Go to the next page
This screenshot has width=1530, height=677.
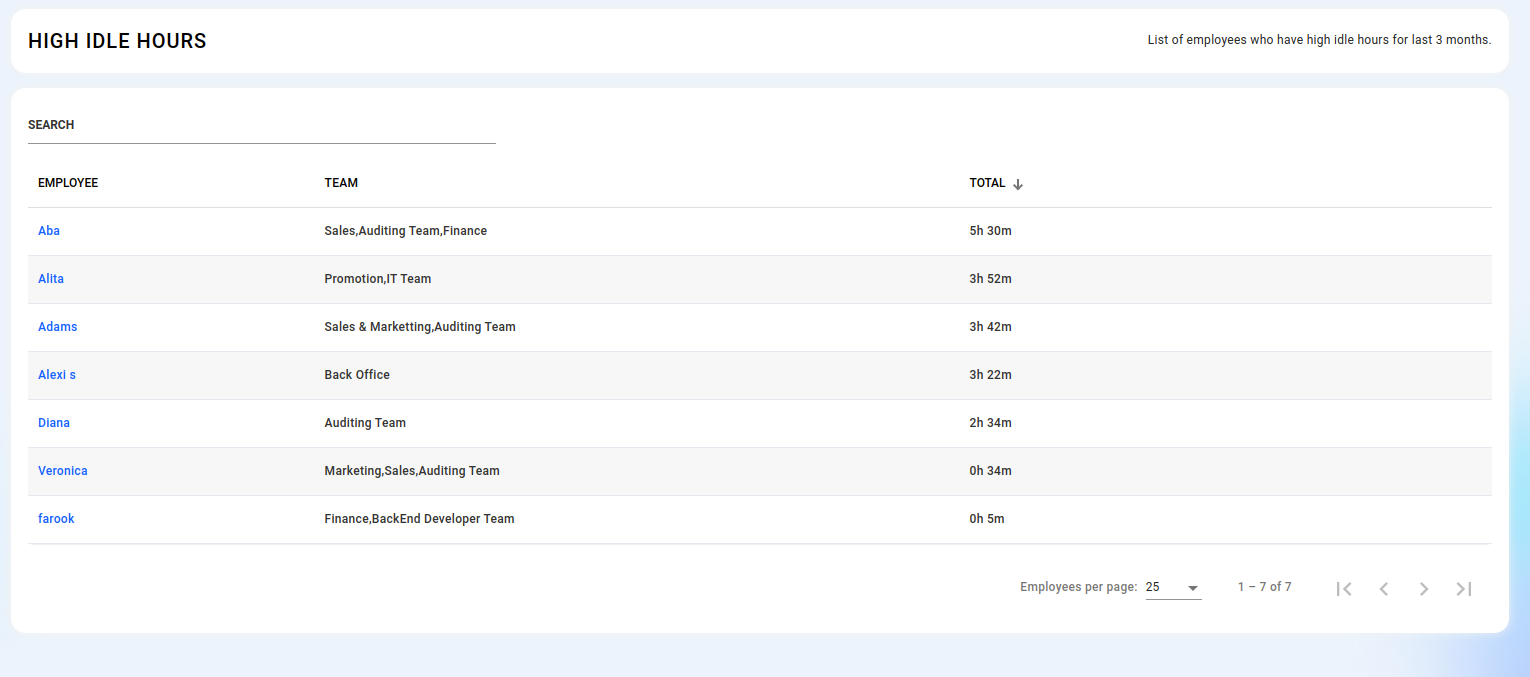point(1424,589)
